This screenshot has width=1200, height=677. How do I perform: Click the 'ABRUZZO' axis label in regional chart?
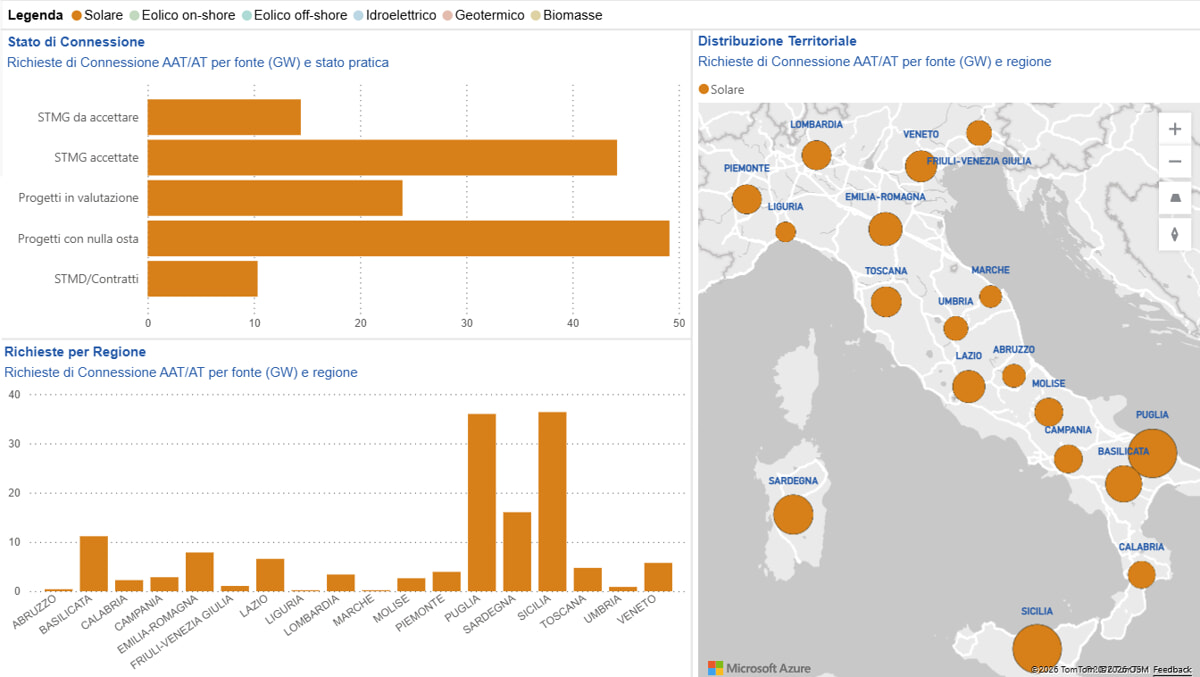(36, 610)
